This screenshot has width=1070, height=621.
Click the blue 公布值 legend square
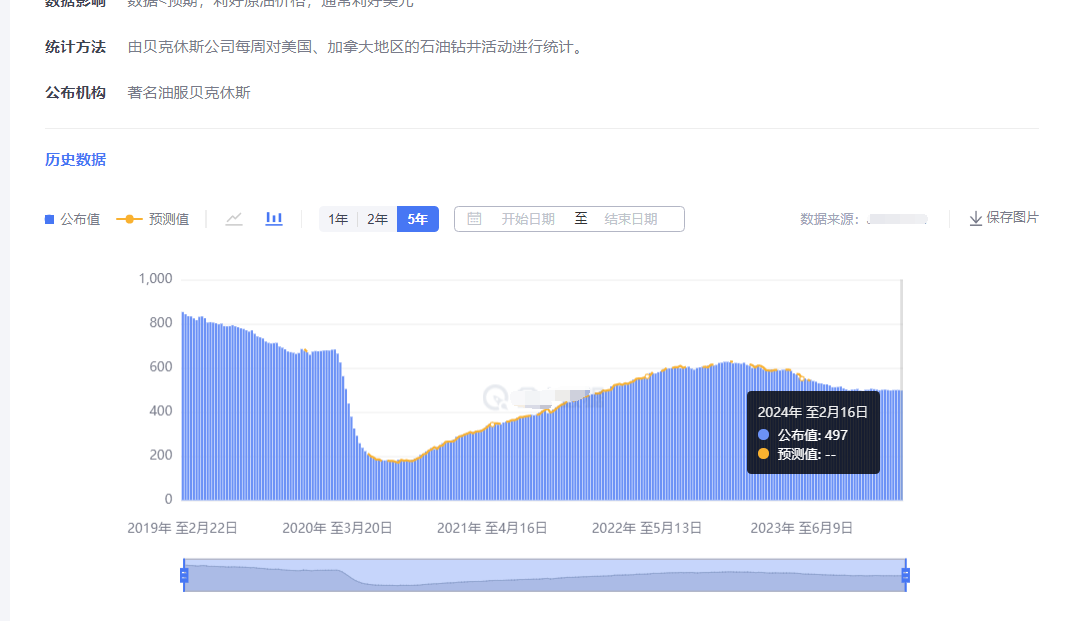click(47, 218)
